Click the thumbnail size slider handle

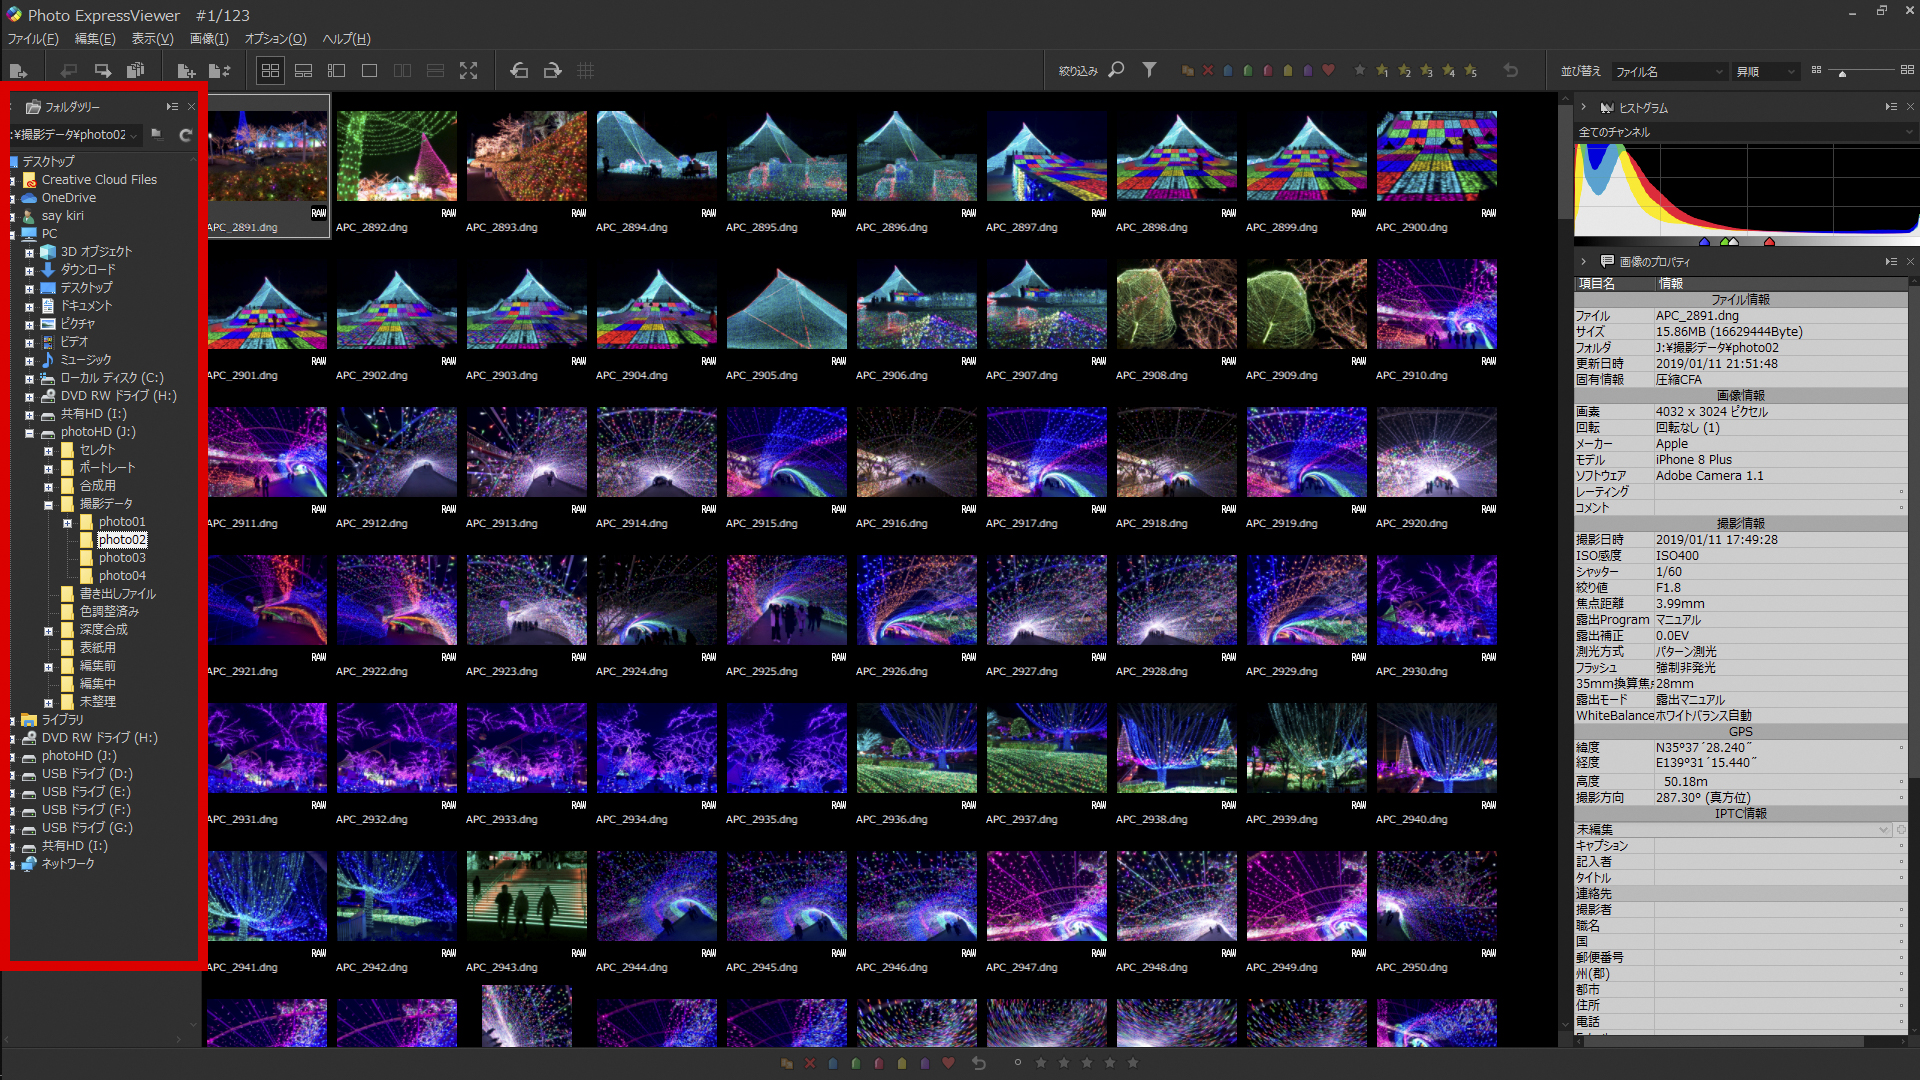coord(1842,73)
